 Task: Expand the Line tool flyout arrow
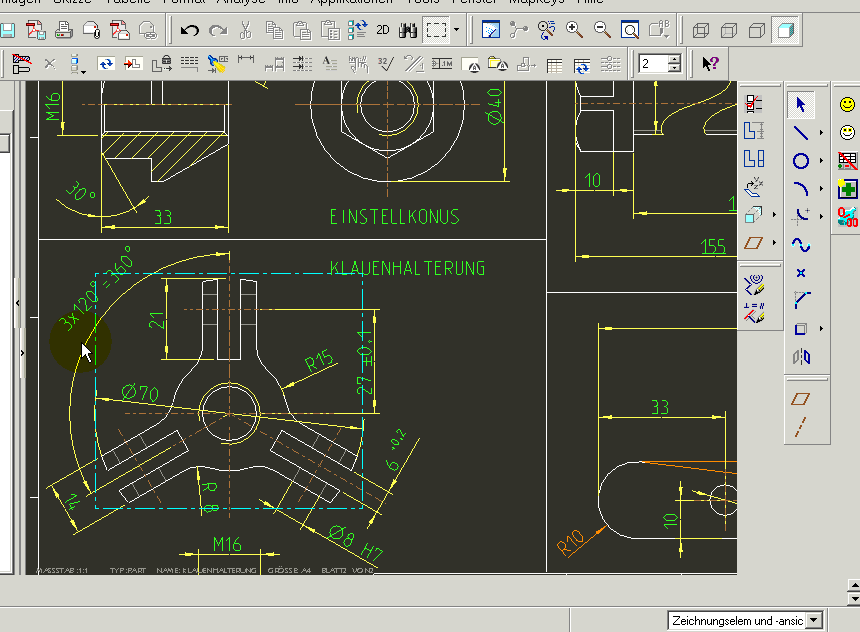821,132
